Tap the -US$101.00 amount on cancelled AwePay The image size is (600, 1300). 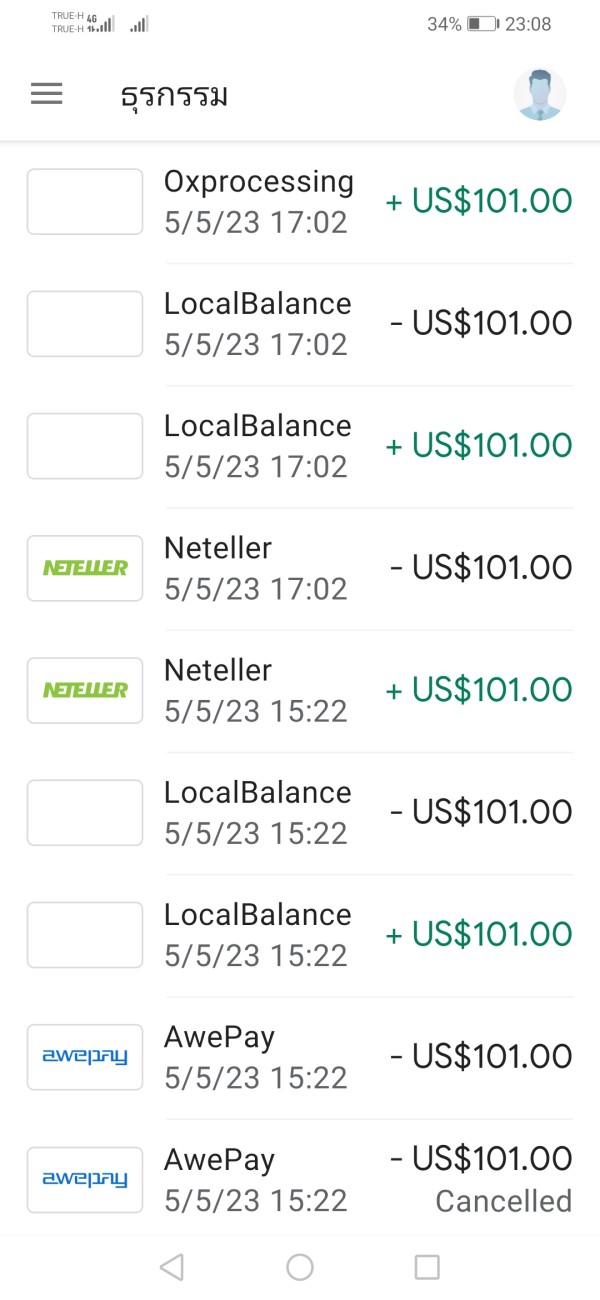481,1159
